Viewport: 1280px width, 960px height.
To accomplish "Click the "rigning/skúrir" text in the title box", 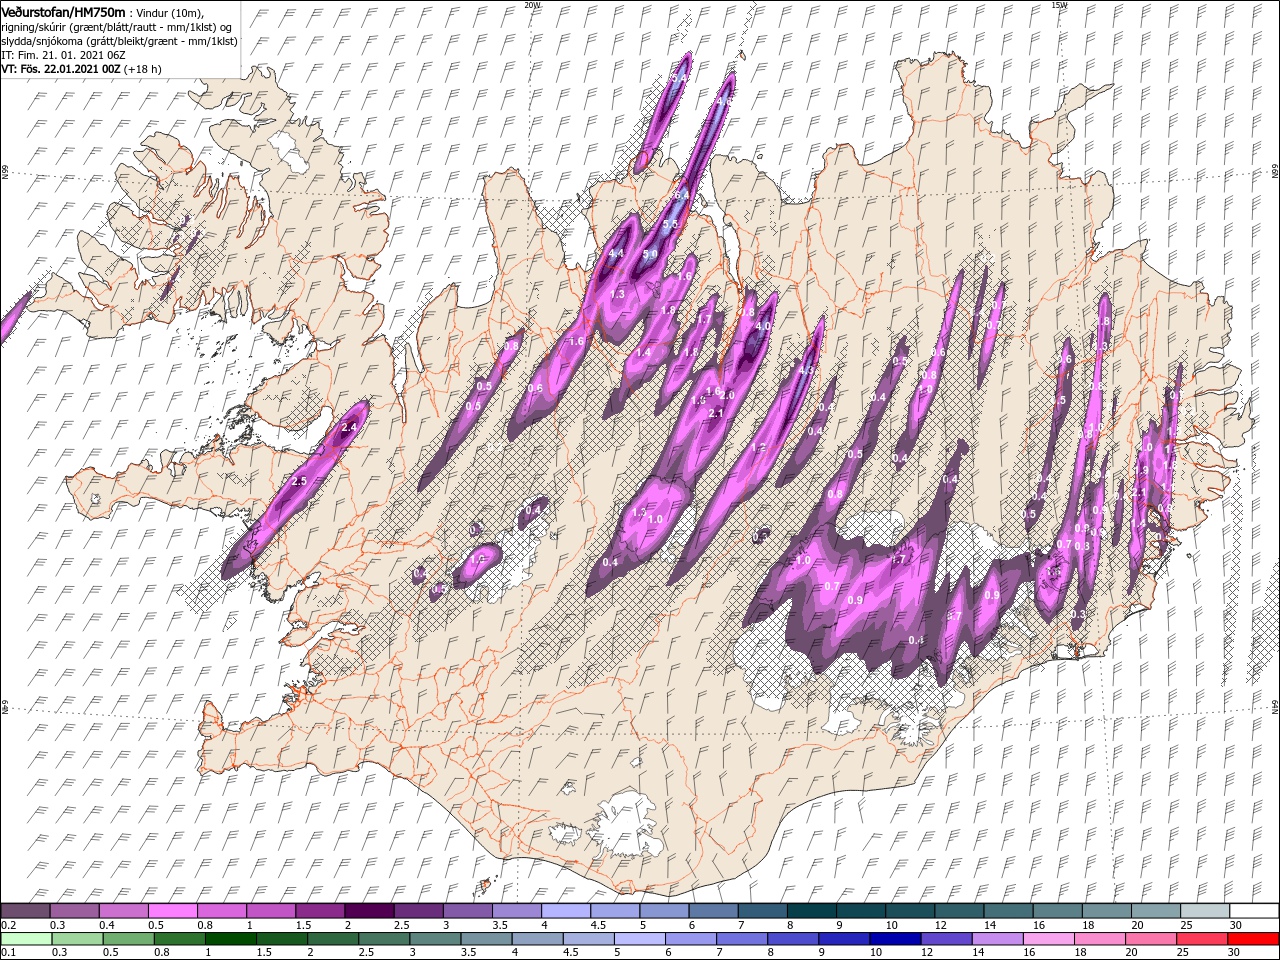I will [34, 27].
